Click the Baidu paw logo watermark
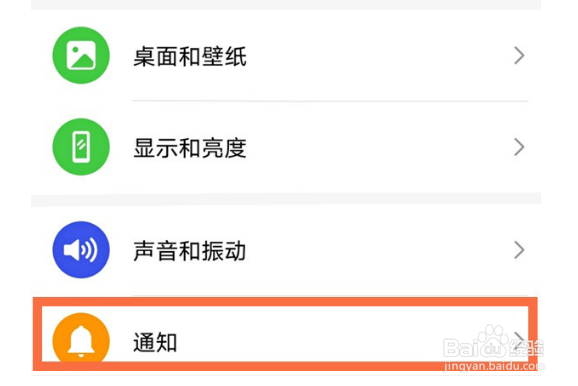 click(493, 341)
